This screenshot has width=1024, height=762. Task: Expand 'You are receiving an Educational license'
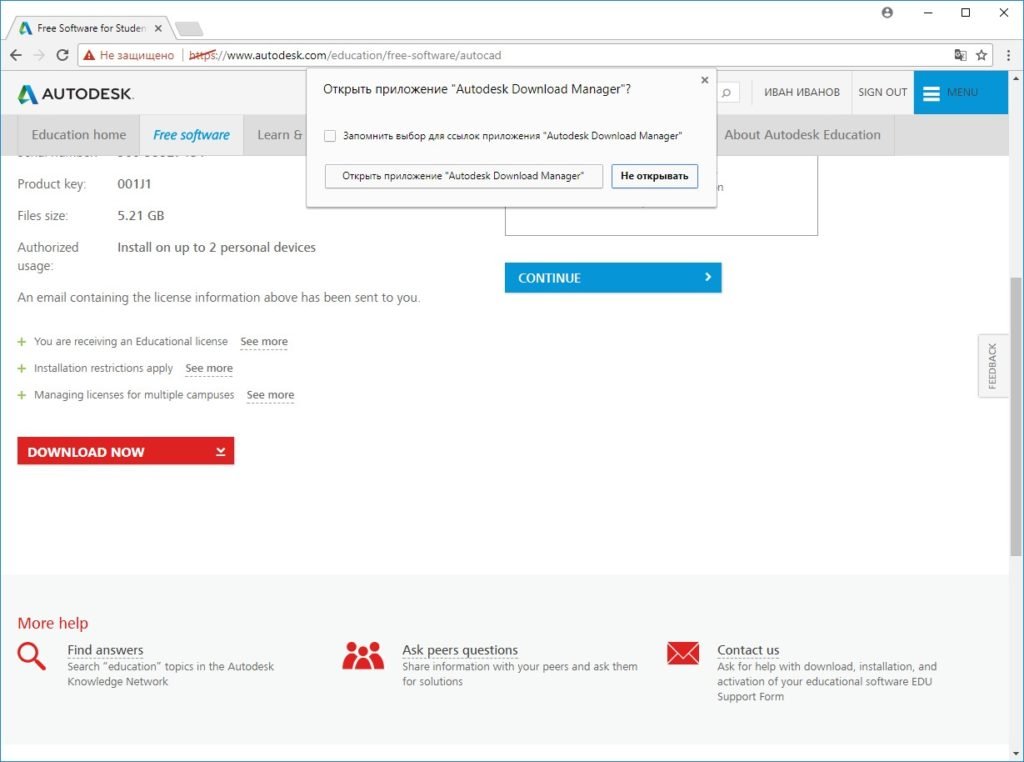point(22,341)
